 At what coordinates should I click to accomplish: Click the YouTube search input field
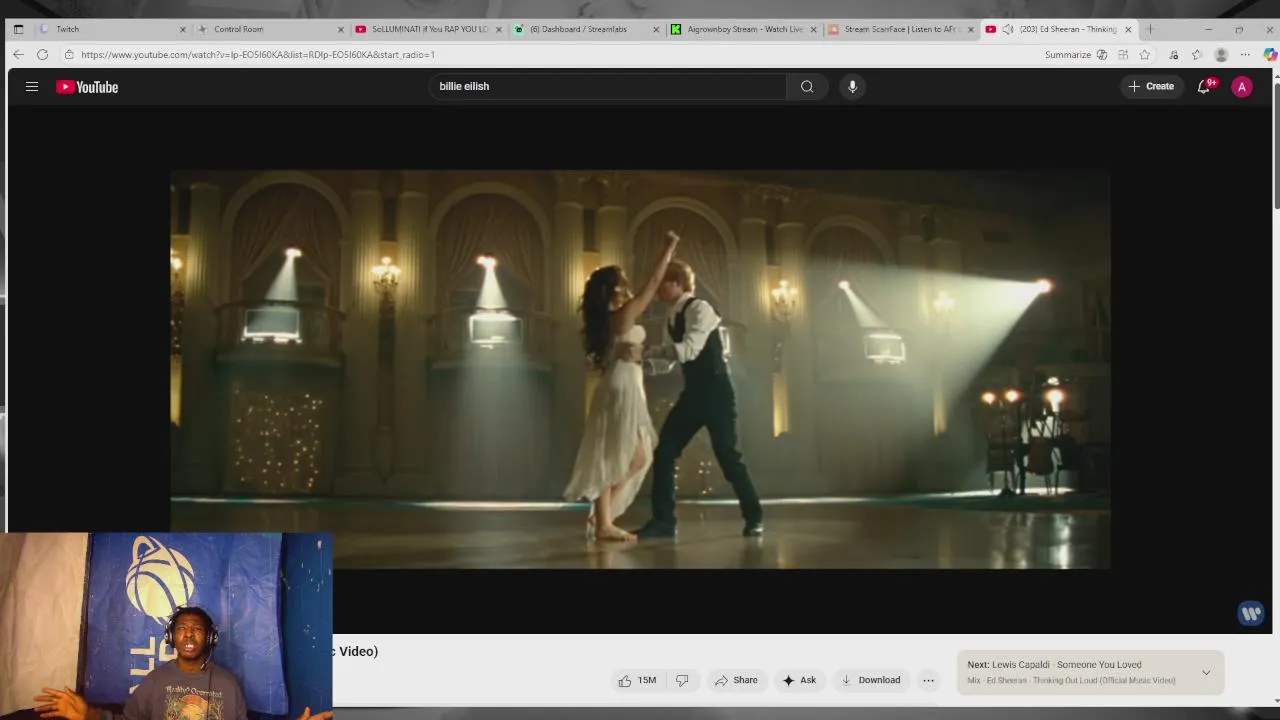(608, 86)
